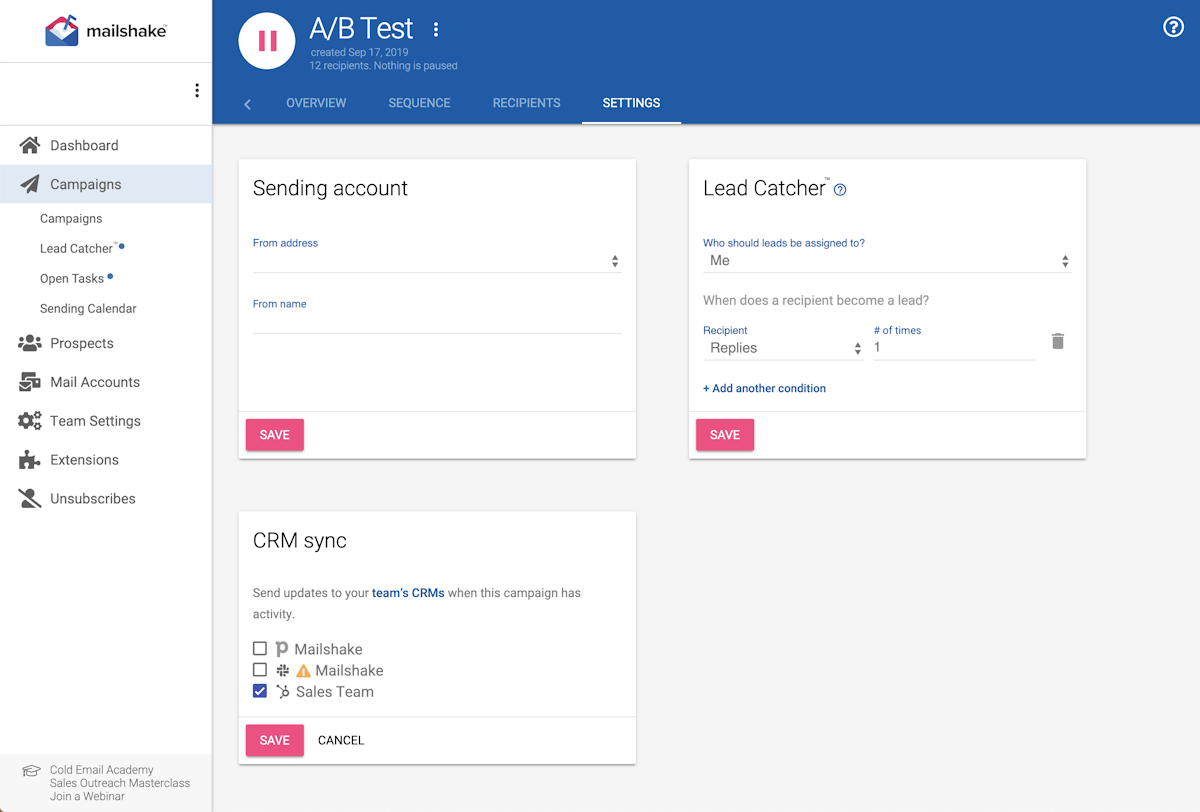
Task: Cancel the CRM sync changes
Action: 341,740
